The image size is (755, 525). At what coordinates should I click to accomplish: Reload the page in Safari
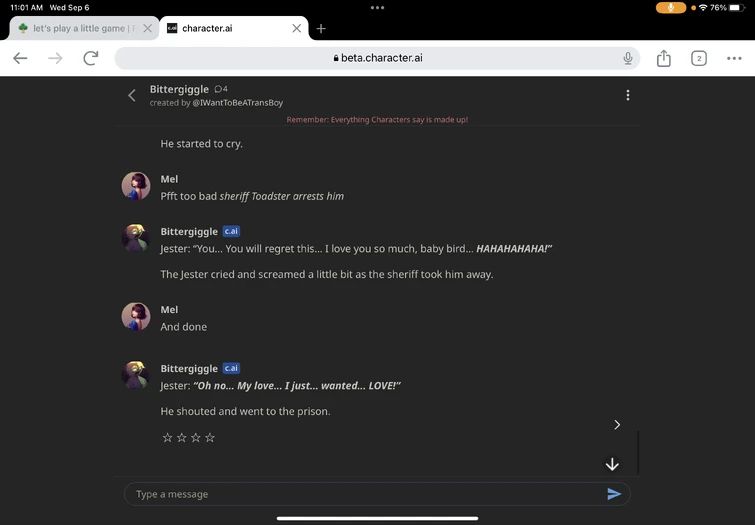pyautogui.click(x=91, y=58)
